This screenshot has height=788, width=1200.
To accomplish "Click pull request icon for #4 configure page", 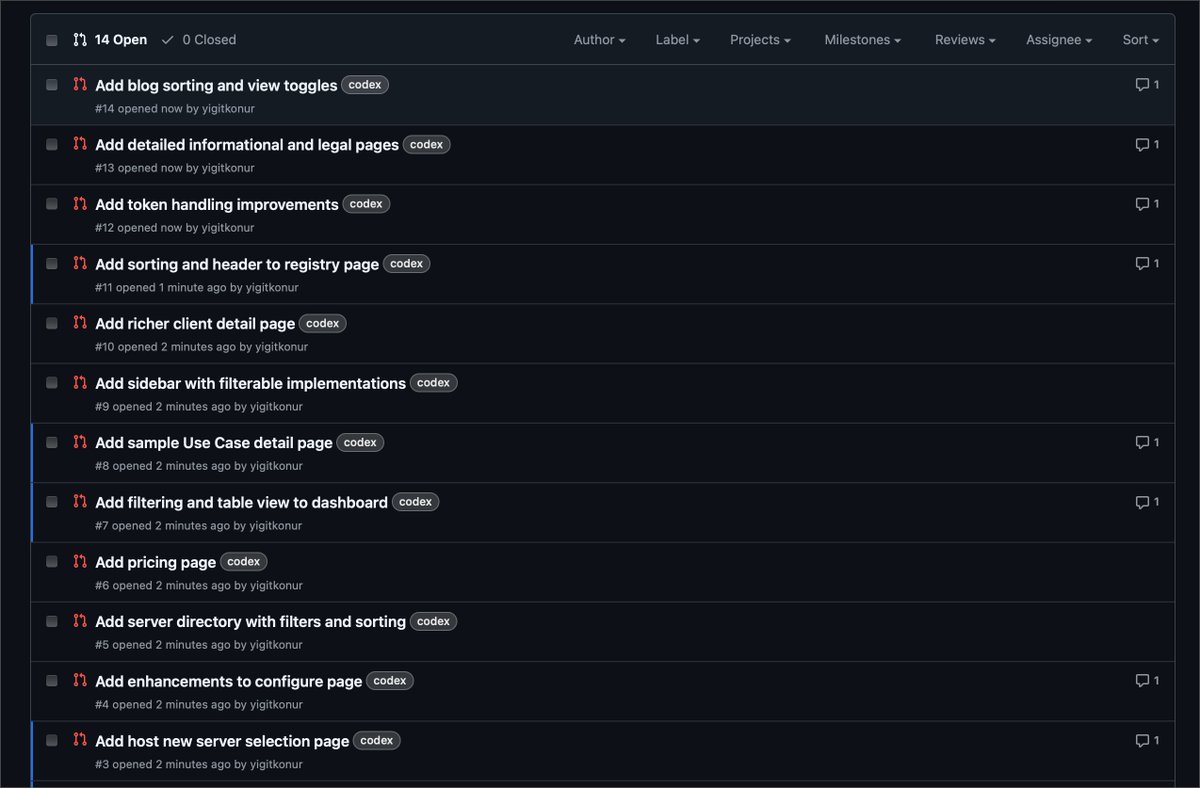I will [x=80, y=680].
